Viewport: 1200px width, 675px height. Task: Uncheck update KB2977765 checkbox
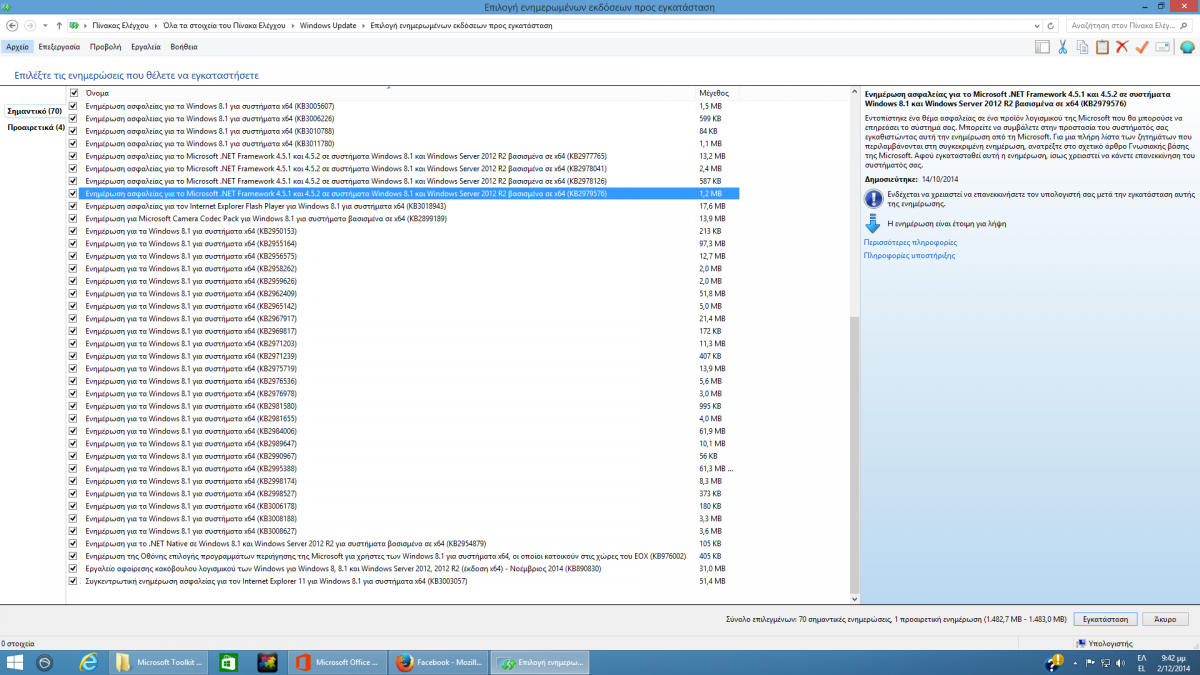point(73,156)
